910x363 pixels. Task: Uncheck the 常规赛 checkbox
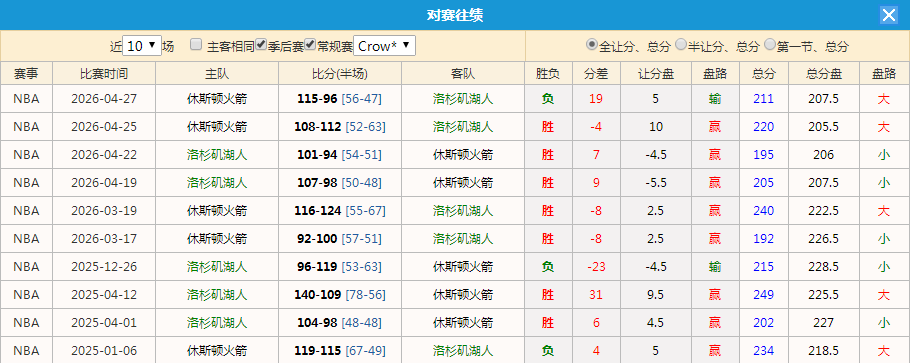(310, 44)
